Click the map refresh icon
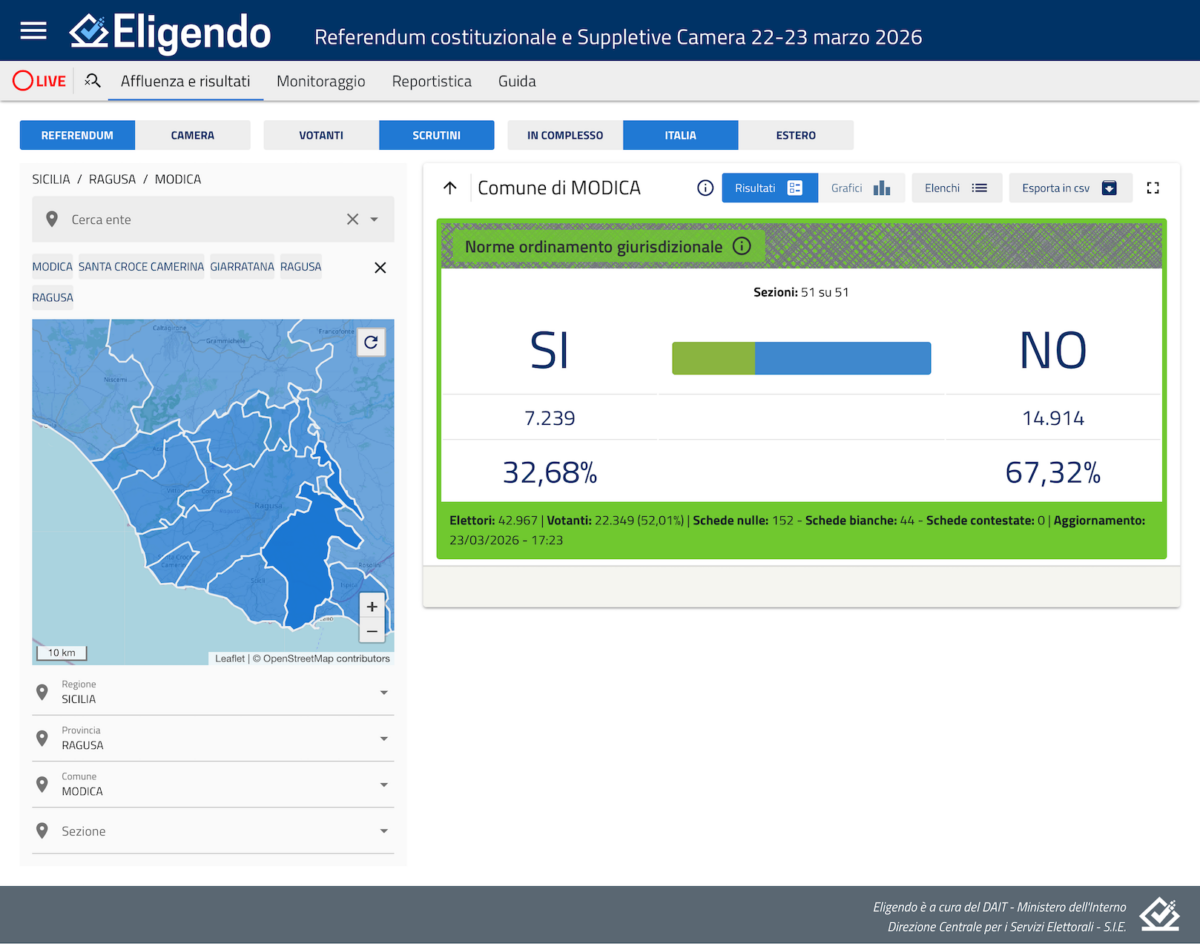Image resolution: width=1200 pixels, height=944 pixels. coord(371,342)
